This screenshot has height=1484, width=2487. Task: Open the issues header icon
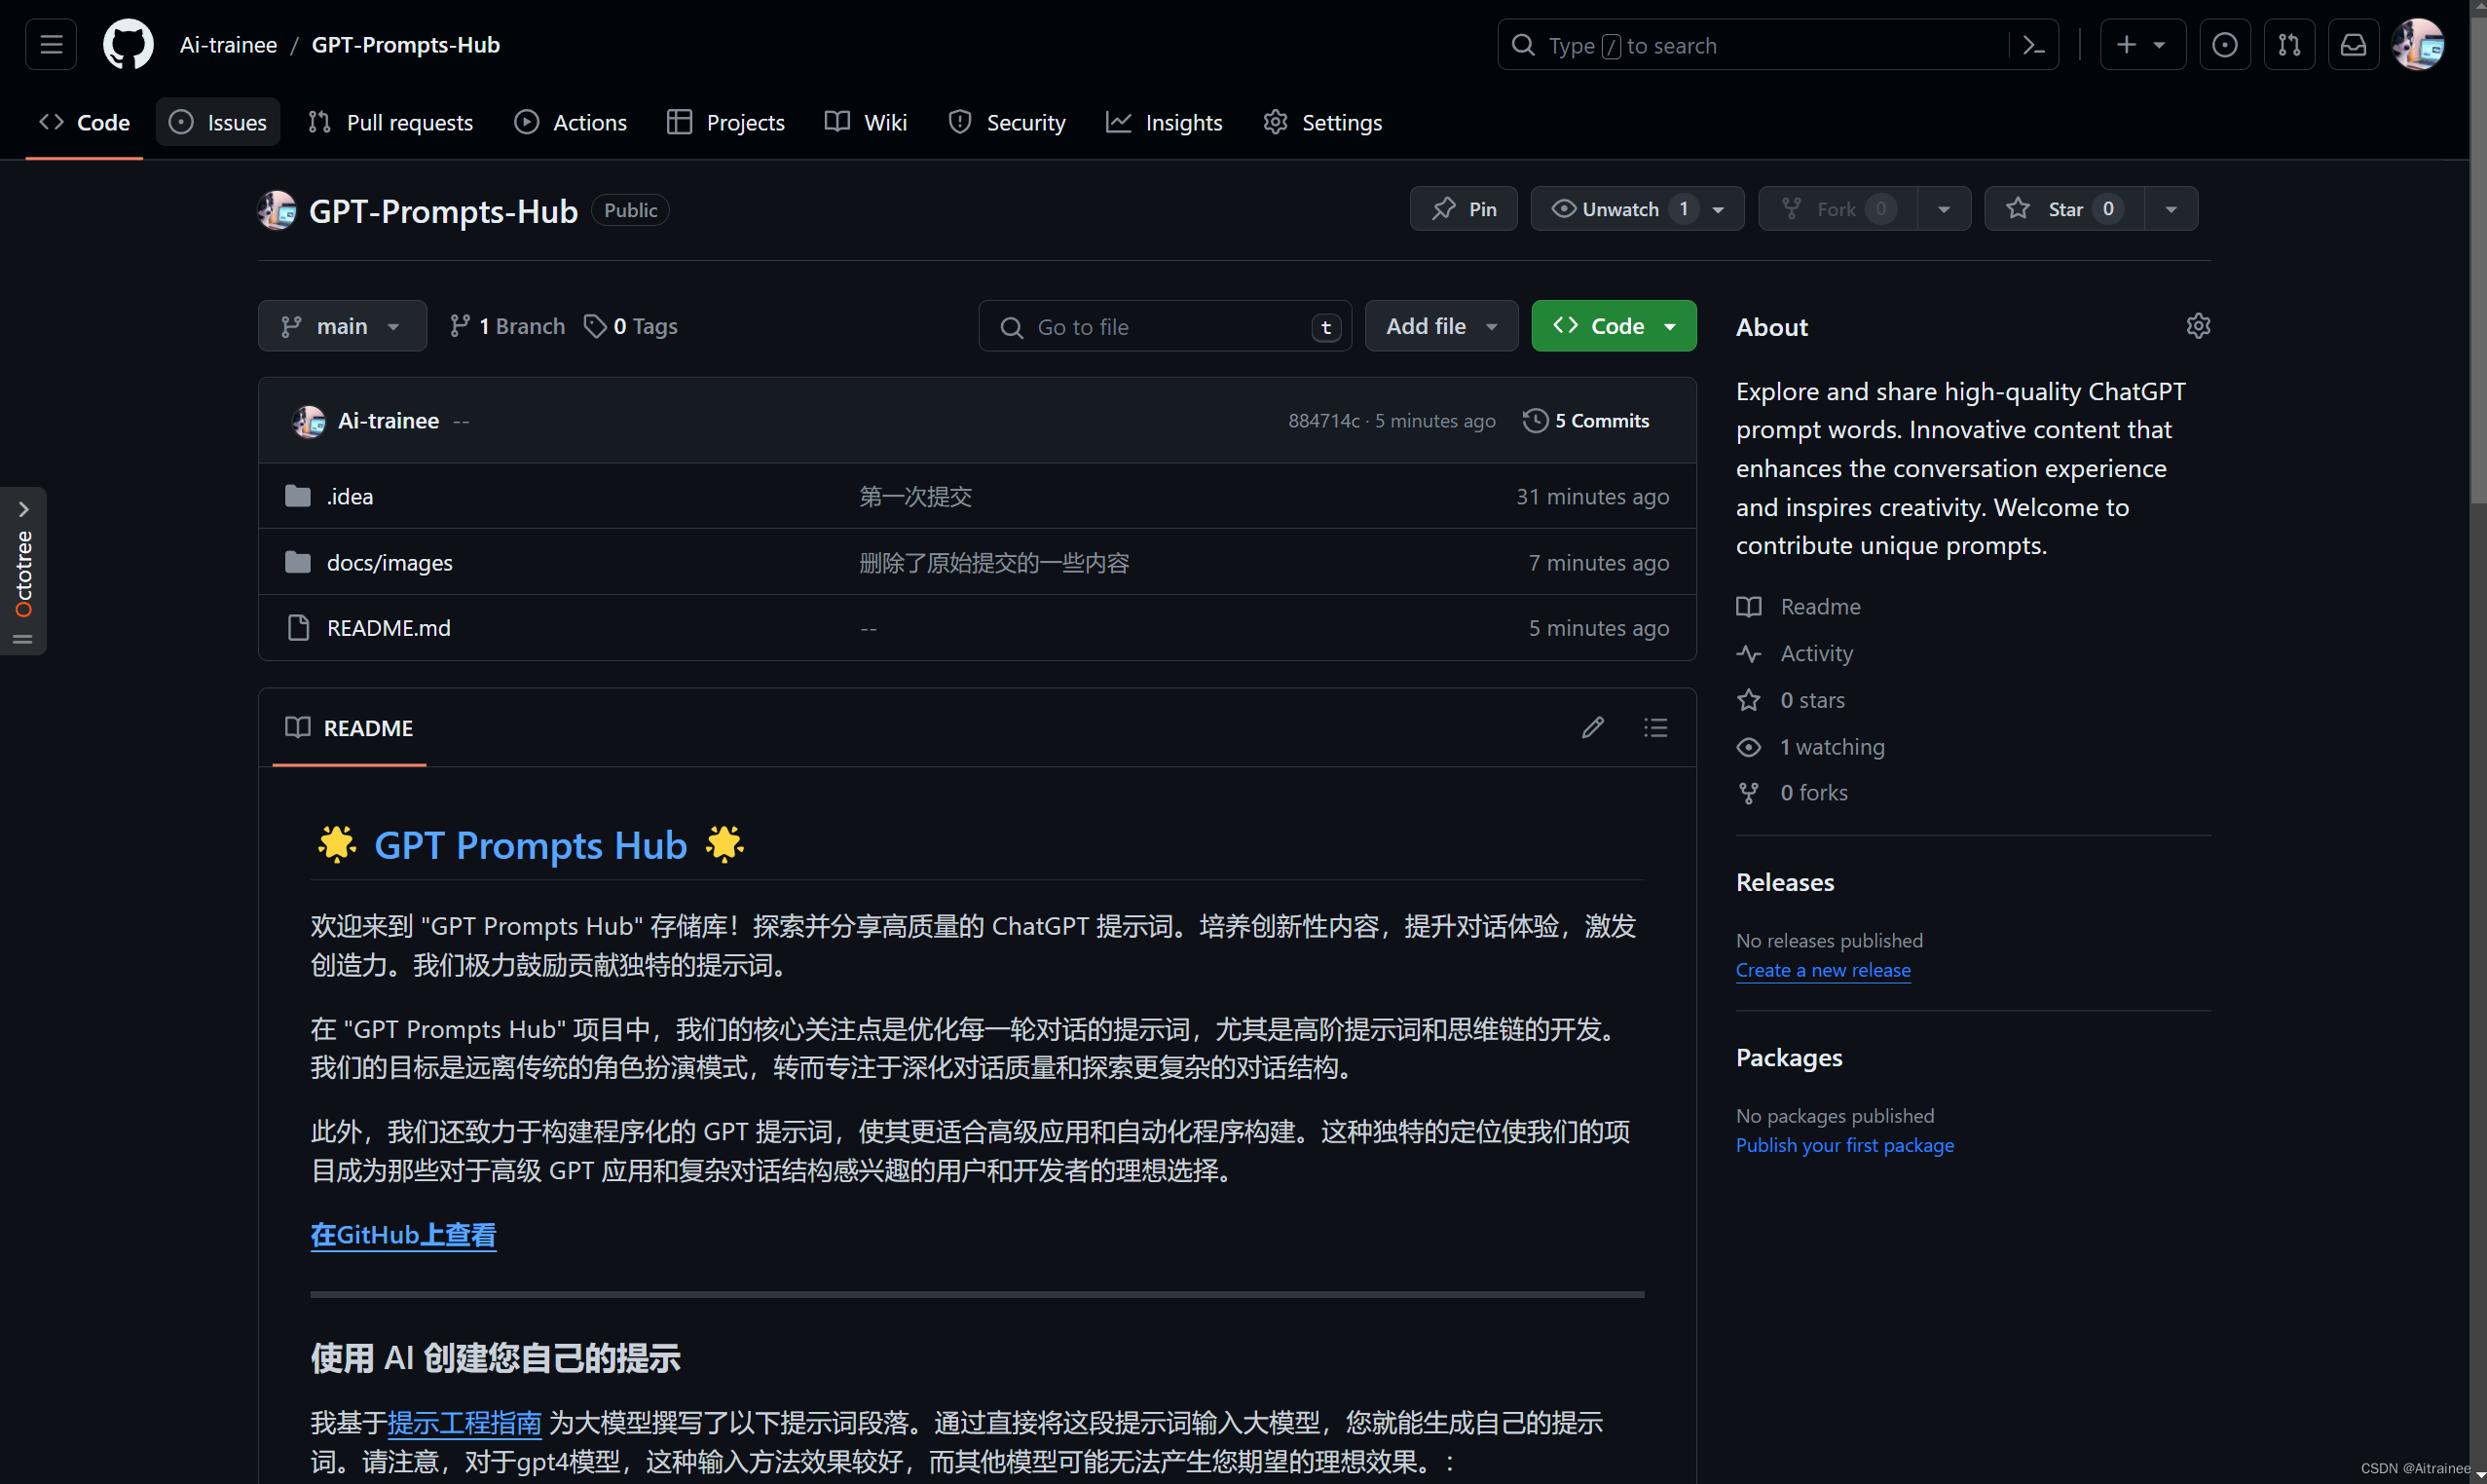tap(2224, 45)
